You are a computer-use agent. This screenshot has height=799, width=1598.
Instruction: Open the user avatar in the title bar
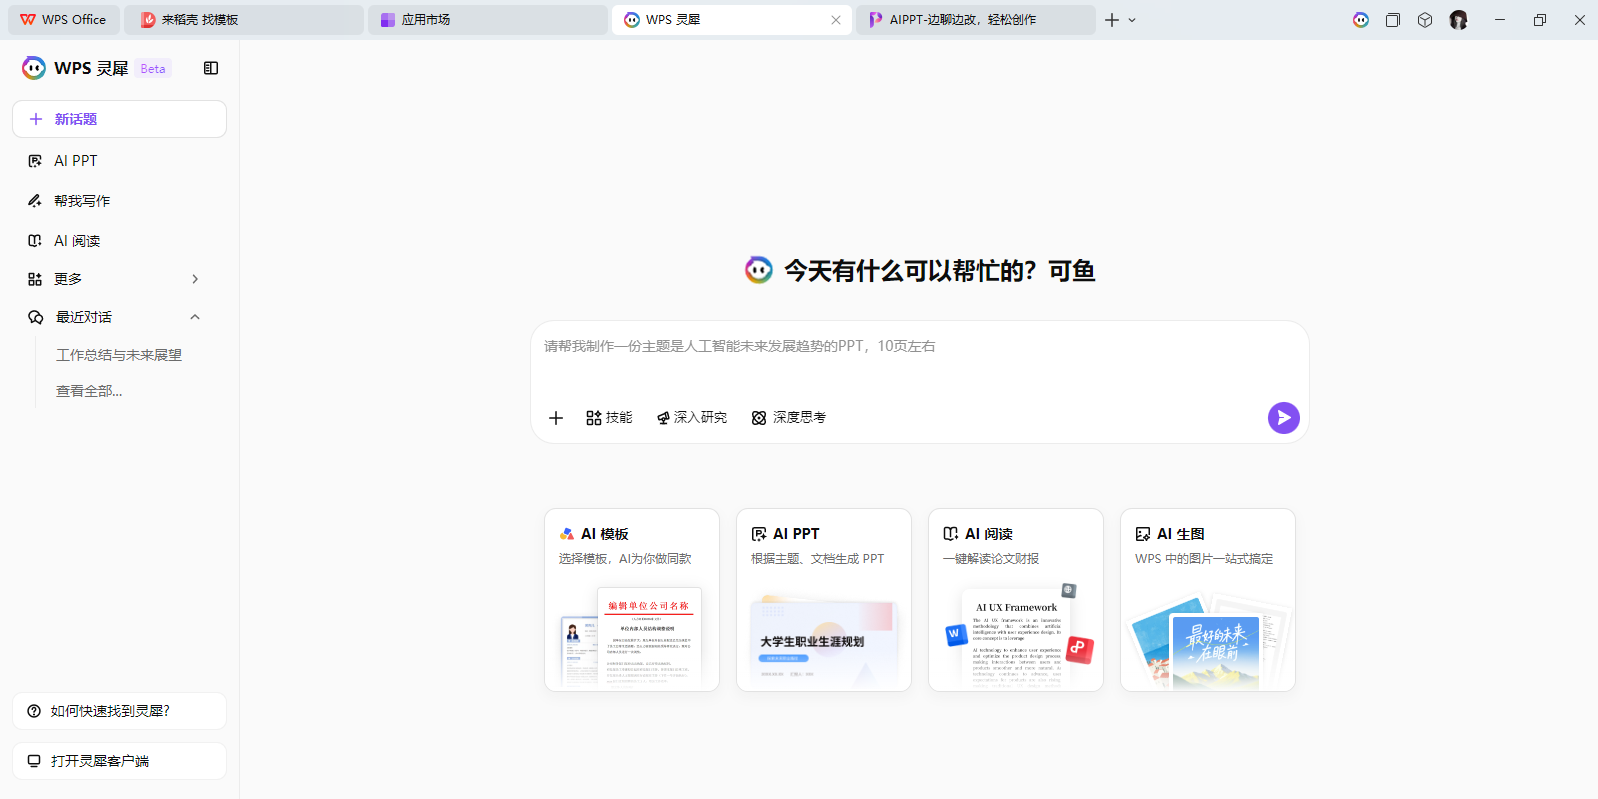coord(1458,20)
